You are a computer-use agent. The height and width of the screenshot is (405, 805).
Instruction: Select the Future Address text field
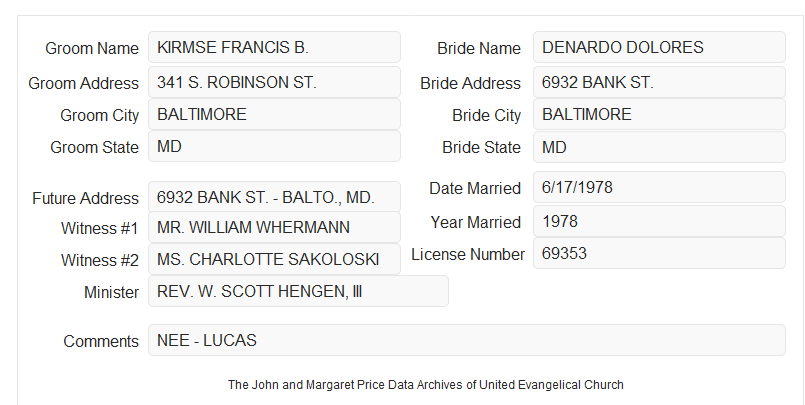point(274,197)
